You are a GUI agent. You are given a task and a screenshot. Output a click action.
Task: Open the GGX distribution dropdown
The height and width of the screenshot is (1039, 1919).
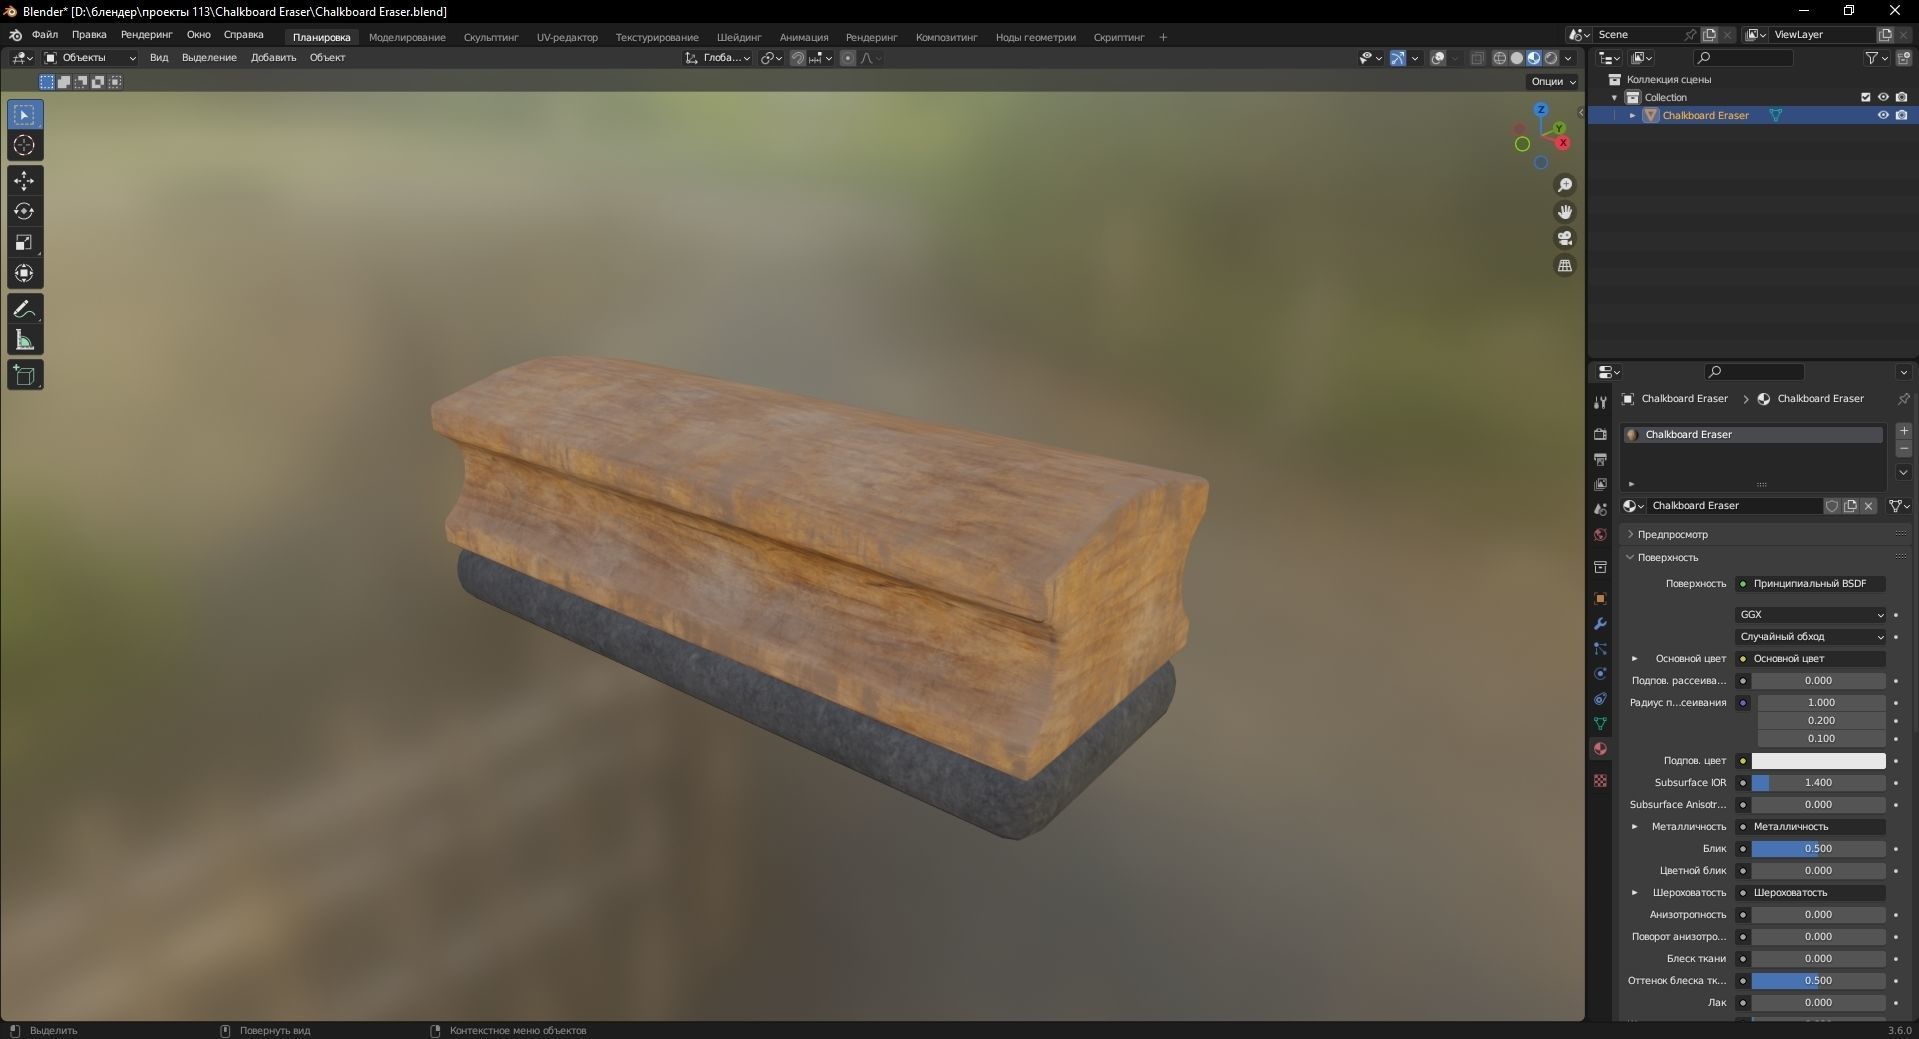pos(1810,615)
